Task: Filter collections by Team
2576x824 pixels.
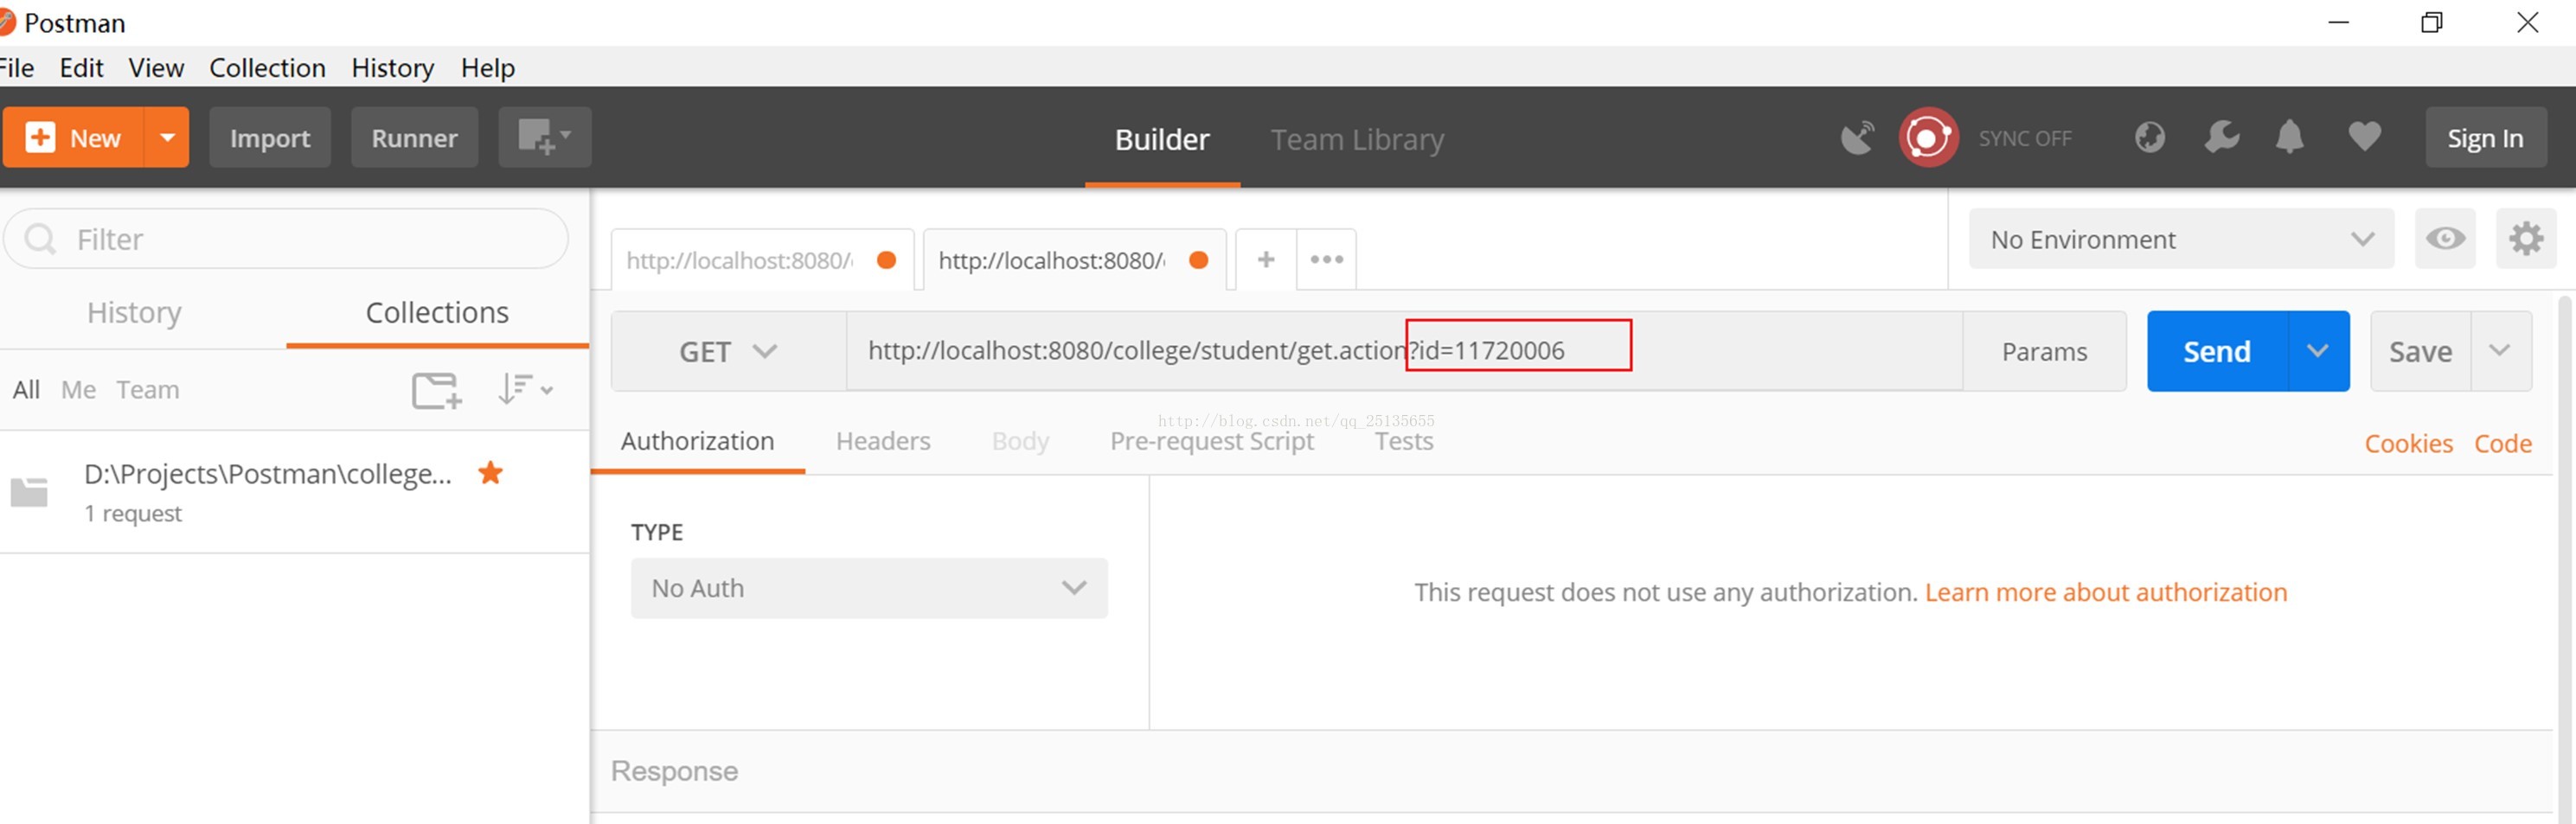Action: 147,389
